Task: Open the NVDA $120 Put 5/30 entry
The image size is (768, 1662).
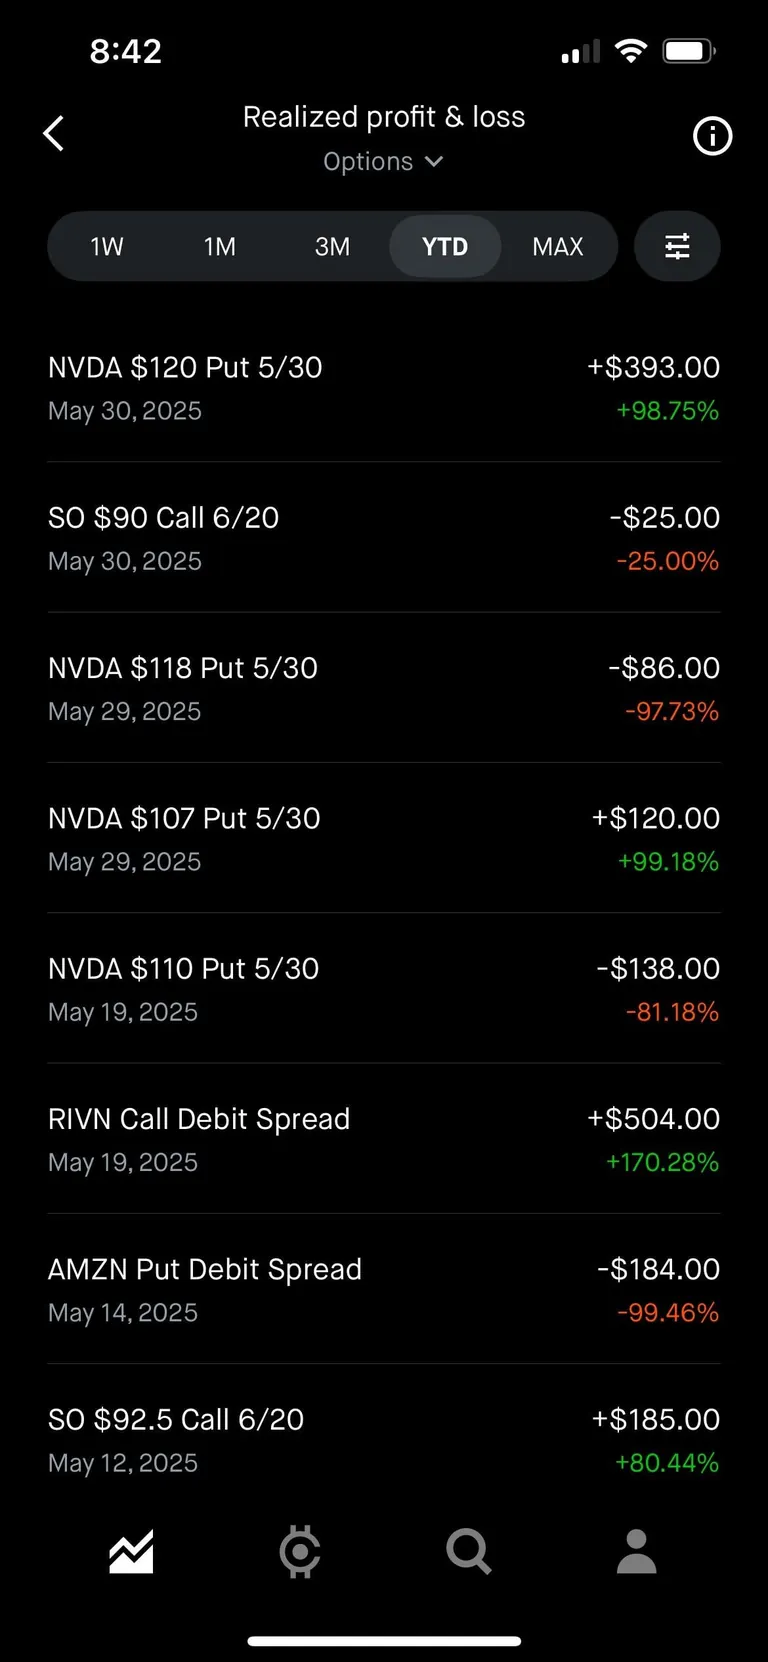Action: point(384,388)
